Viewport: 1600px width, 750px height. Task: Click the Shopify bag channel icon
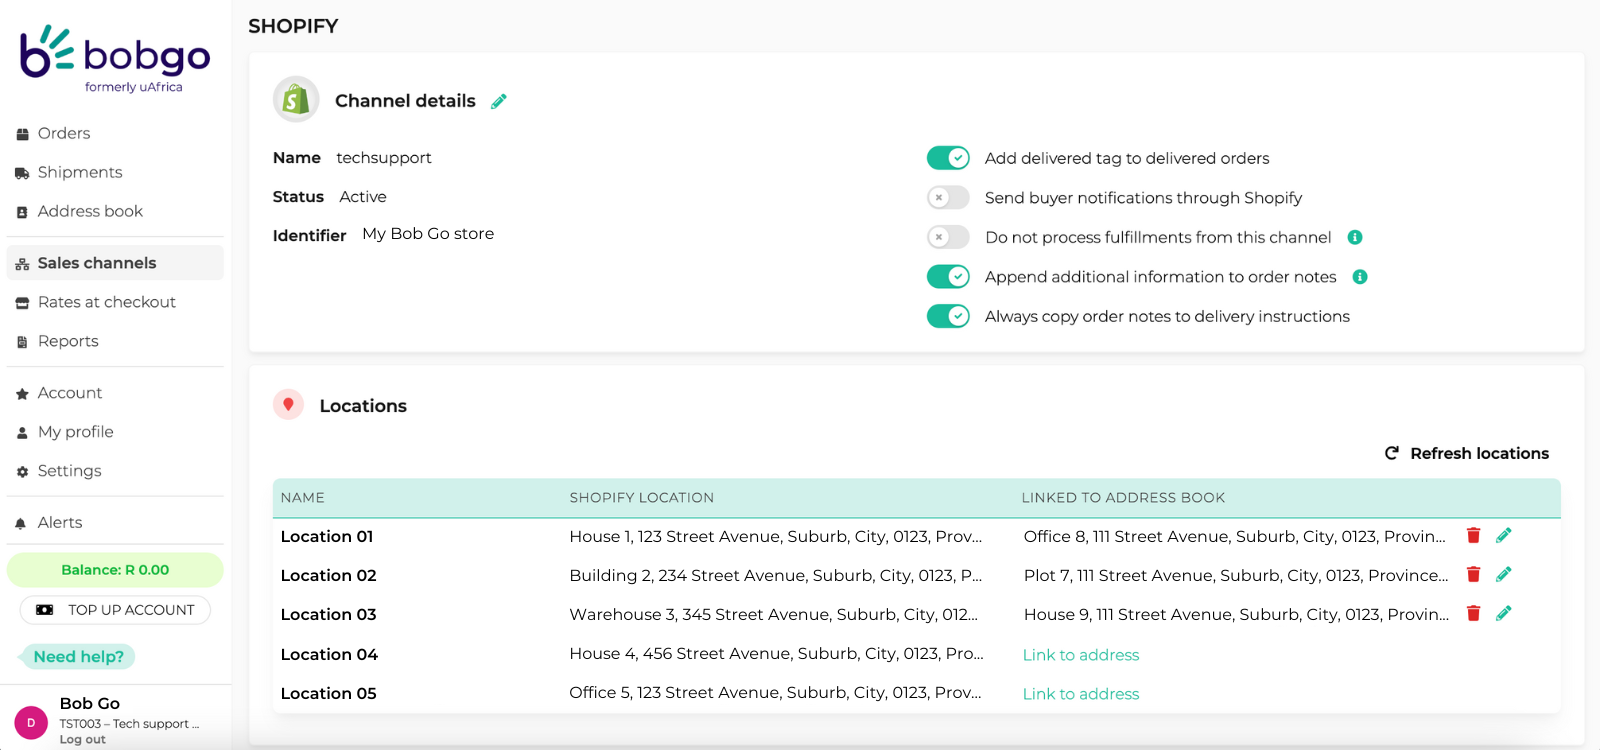pyautogui.click(x=296, y=99)
